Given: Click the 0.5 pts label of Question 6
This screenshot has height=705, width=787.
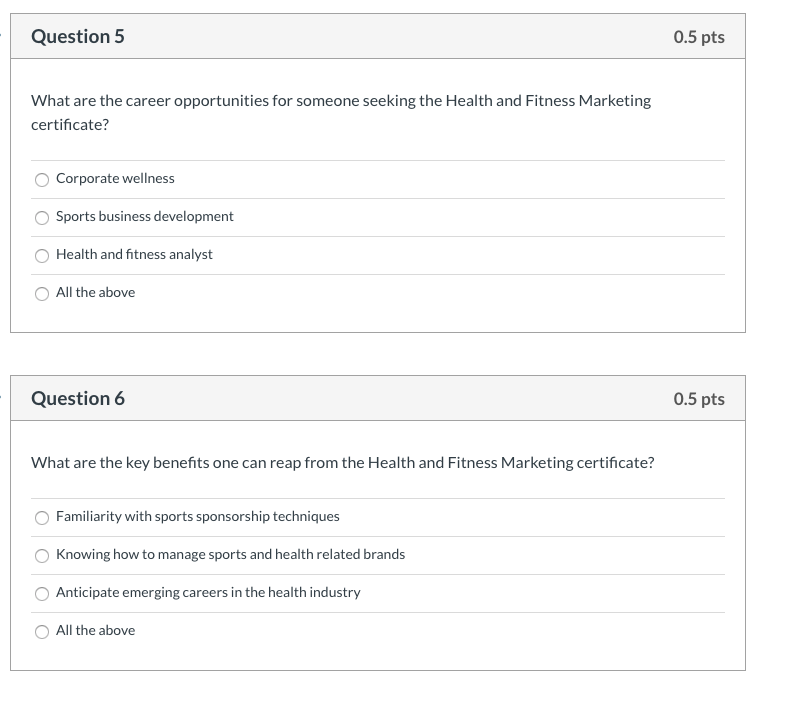Looking at the screenshot, I should pos(699,399).
